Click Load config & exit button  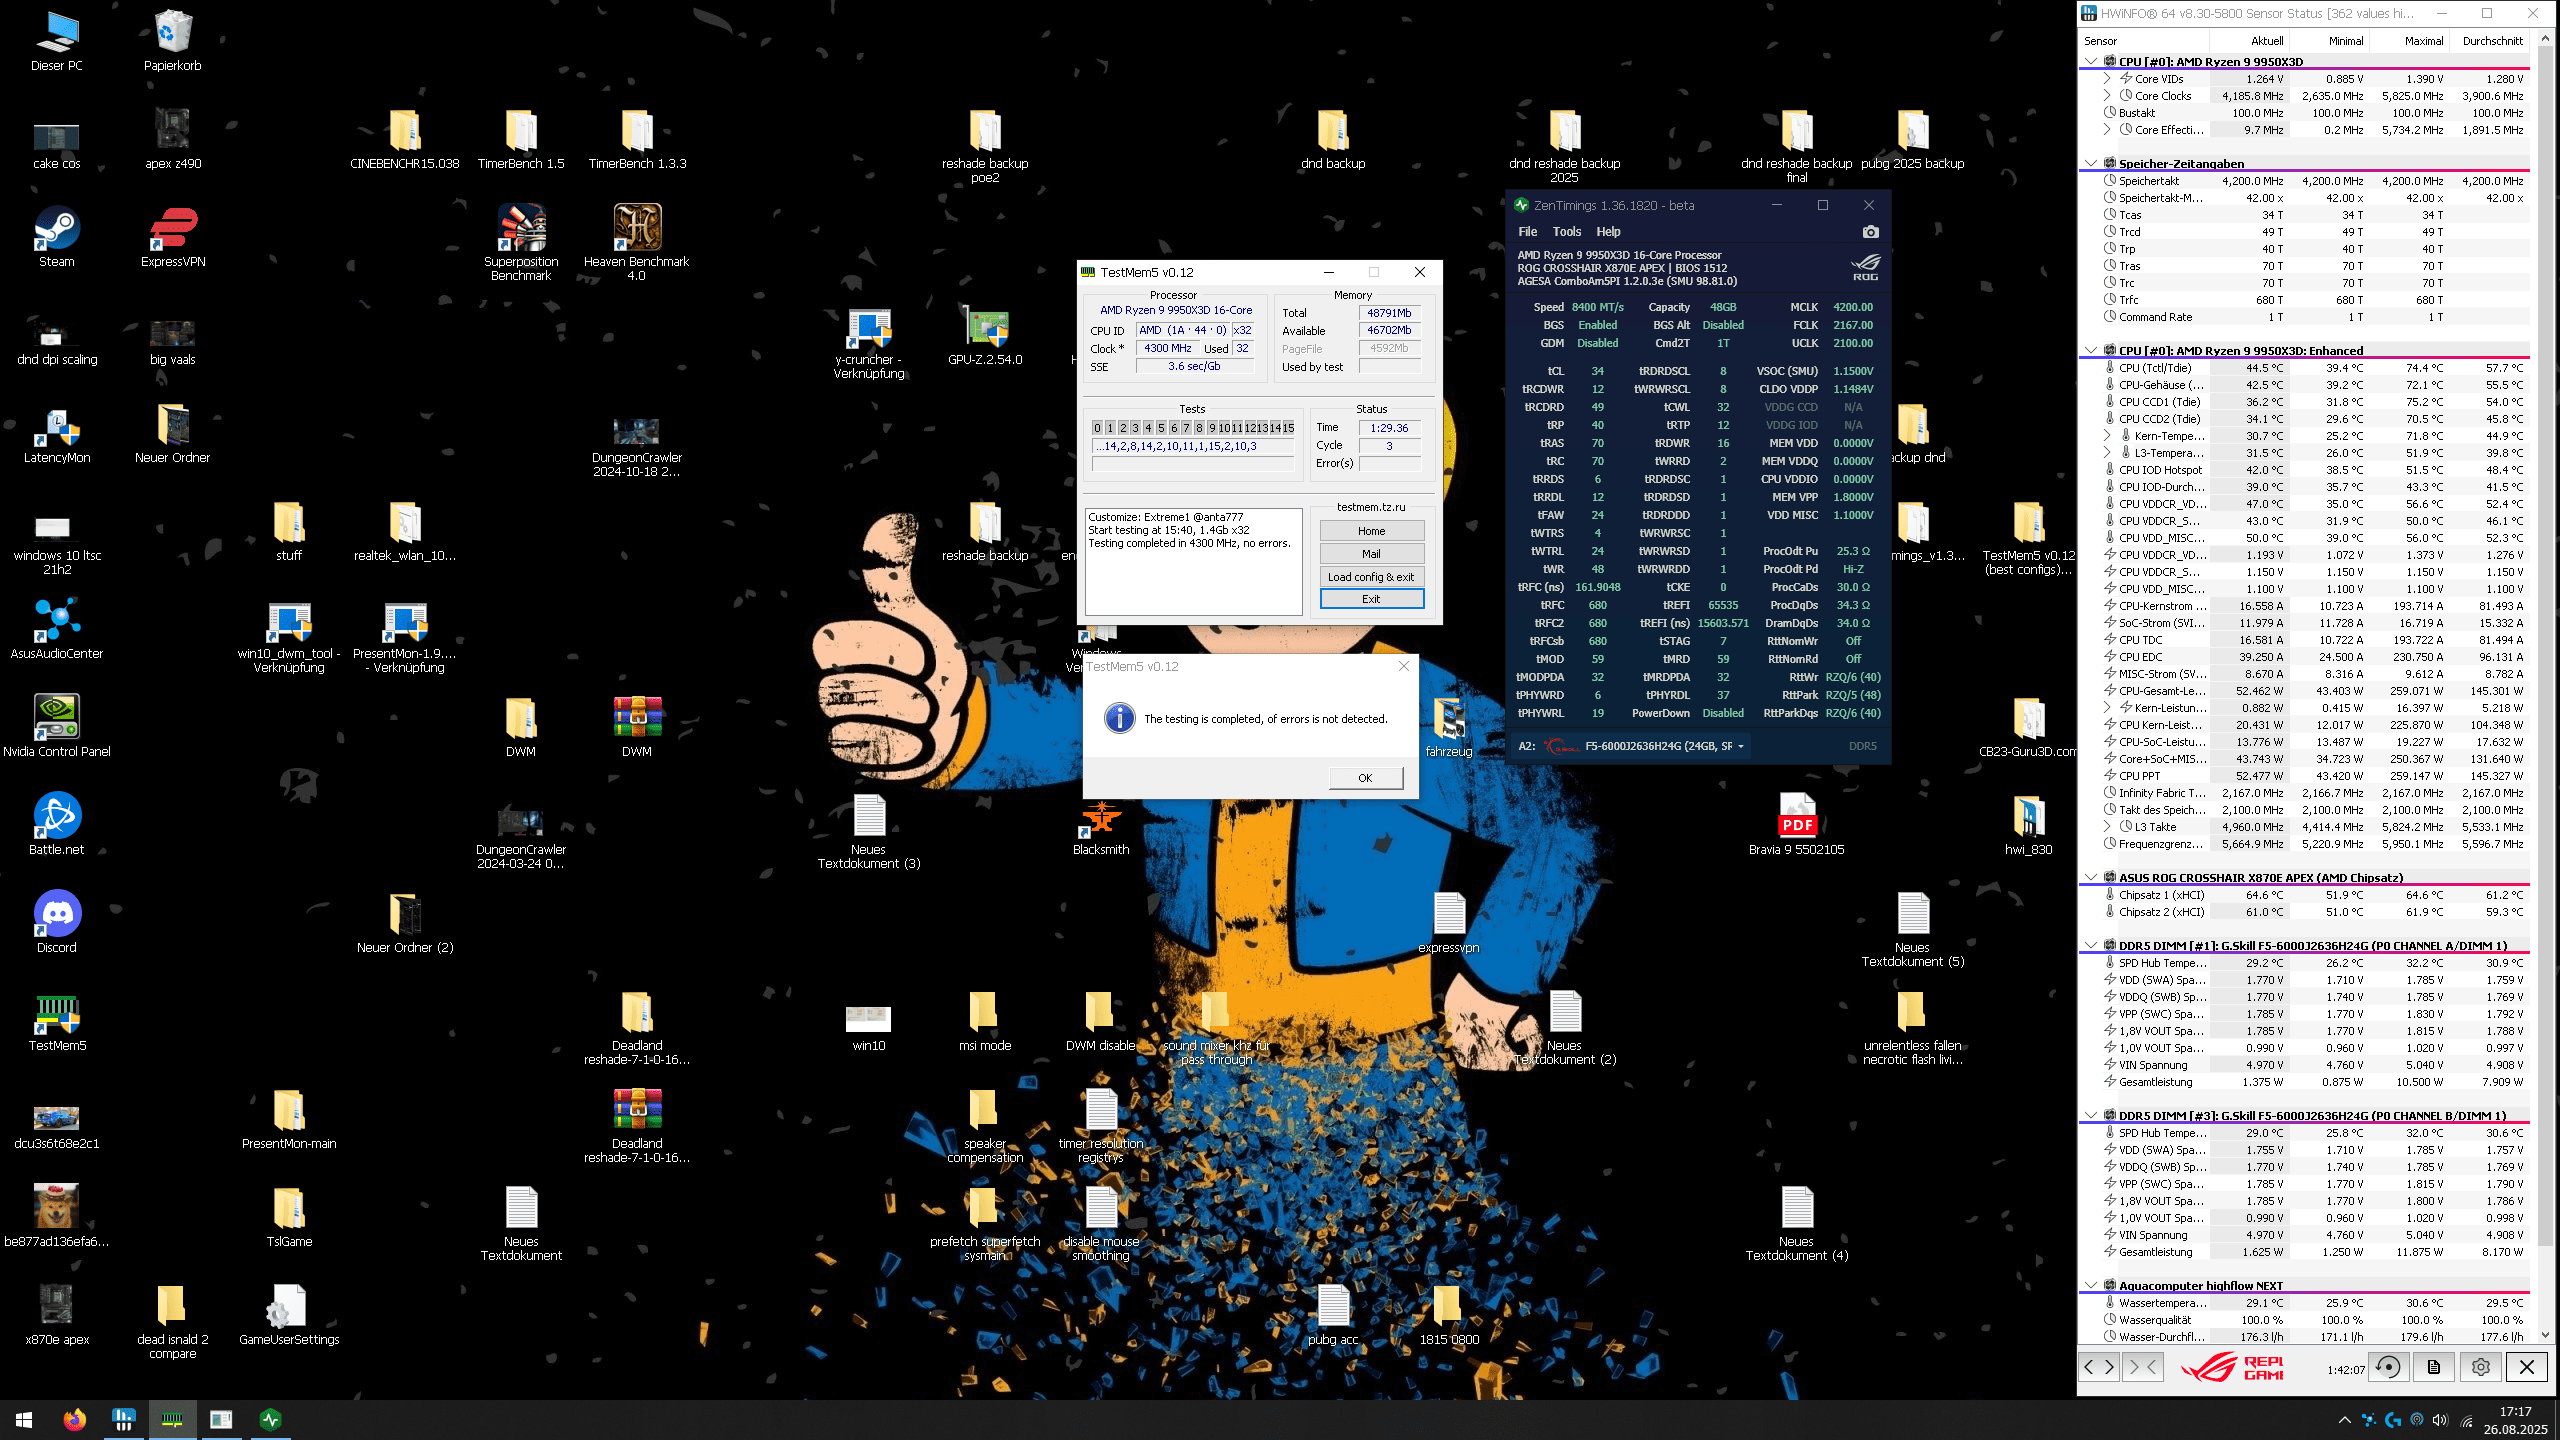pos(1371,577)
